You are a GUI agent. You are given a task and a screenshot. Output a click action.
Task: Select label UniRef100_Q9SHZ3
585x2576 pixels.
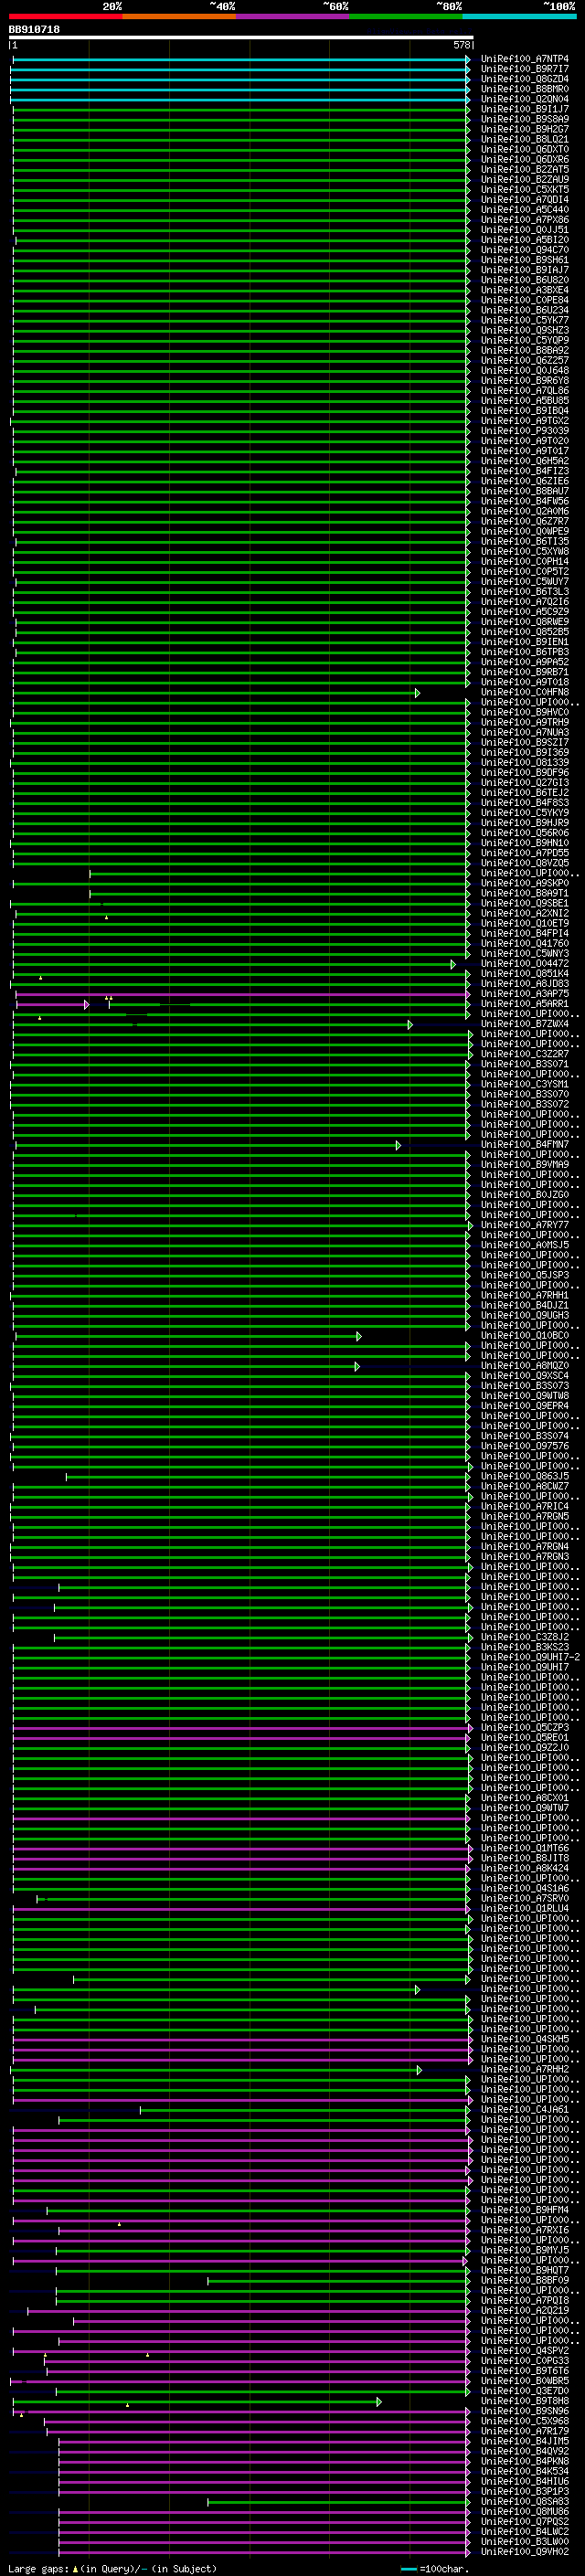525,330
